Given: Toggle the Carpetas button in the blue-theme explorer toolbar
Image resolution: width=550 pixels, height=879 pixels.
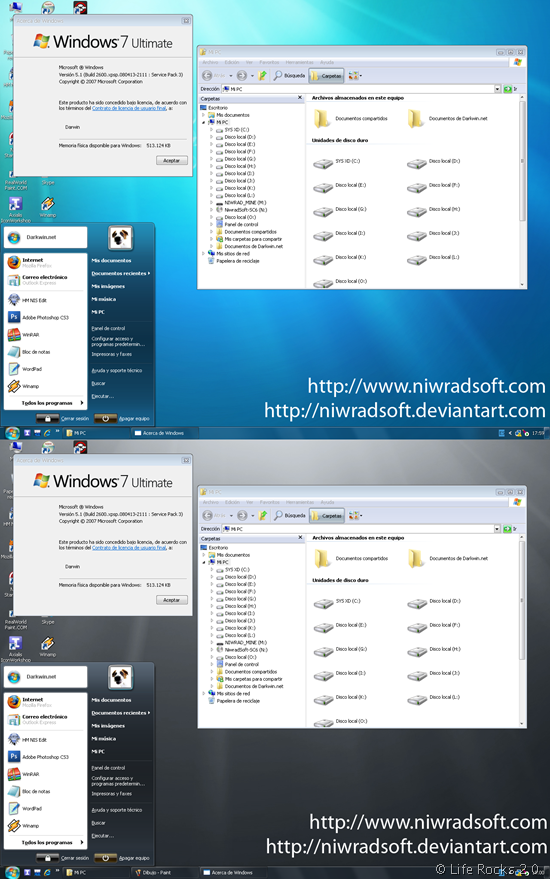Looking at the screenshot, I should point(326,75).
